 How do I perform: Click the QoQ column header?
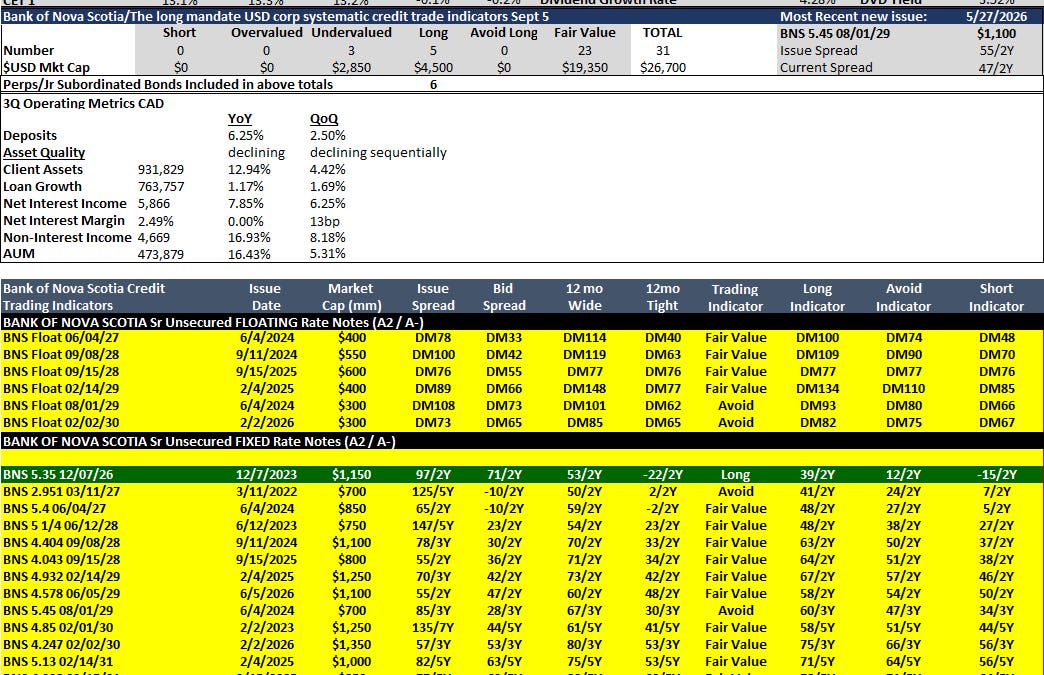click(x=324, y=118)
